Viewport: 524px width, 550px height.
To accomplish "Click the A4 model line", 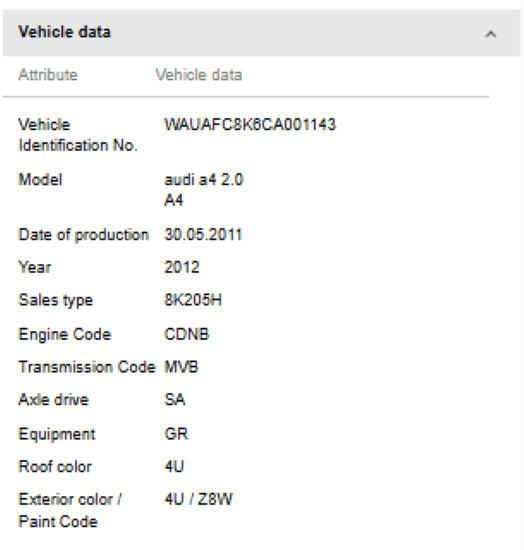I will point(174,200).
